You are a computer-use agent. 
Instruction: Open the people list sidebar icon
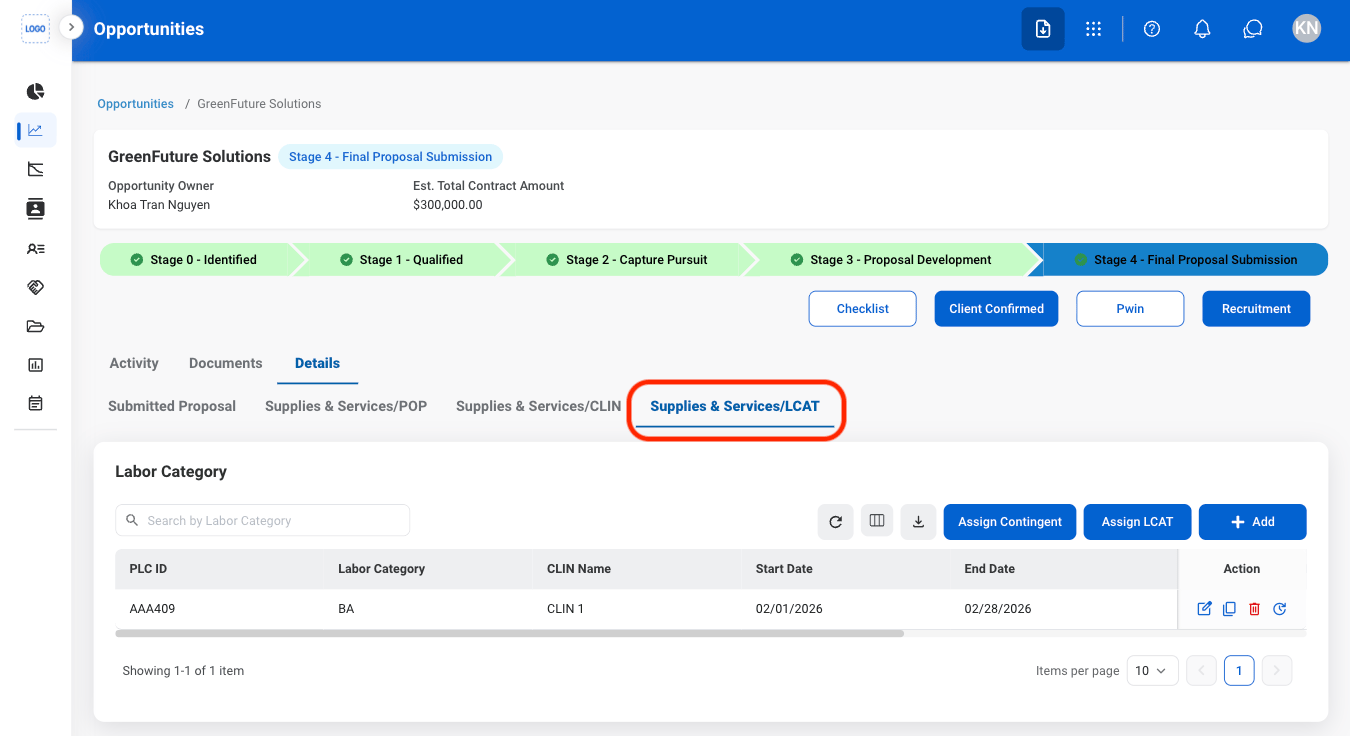point(36,248)
